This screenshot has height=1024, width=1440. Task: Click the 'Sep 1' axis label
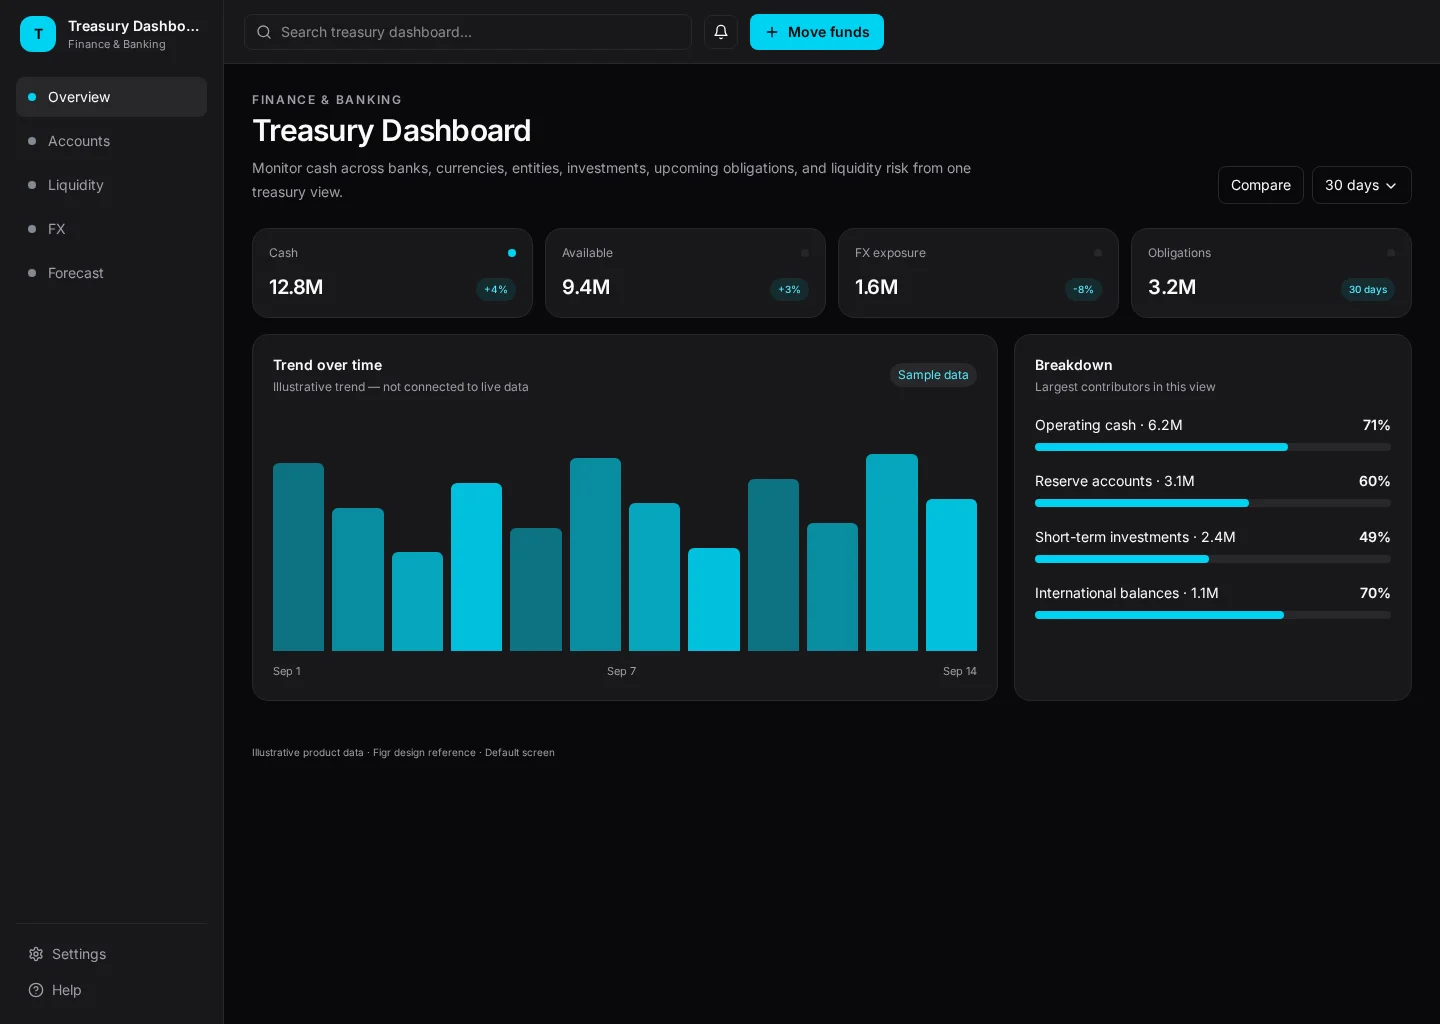click(287, 671)
